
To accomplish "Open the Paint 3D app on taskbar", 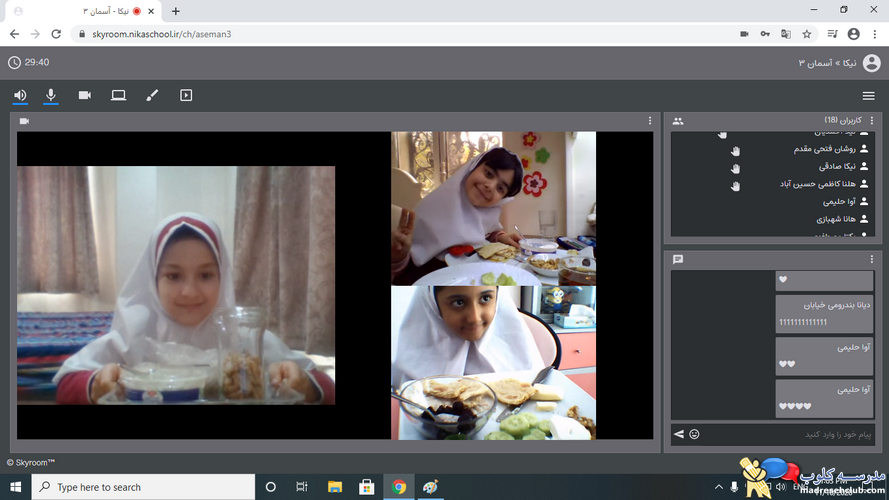I will tap(430, 487).
